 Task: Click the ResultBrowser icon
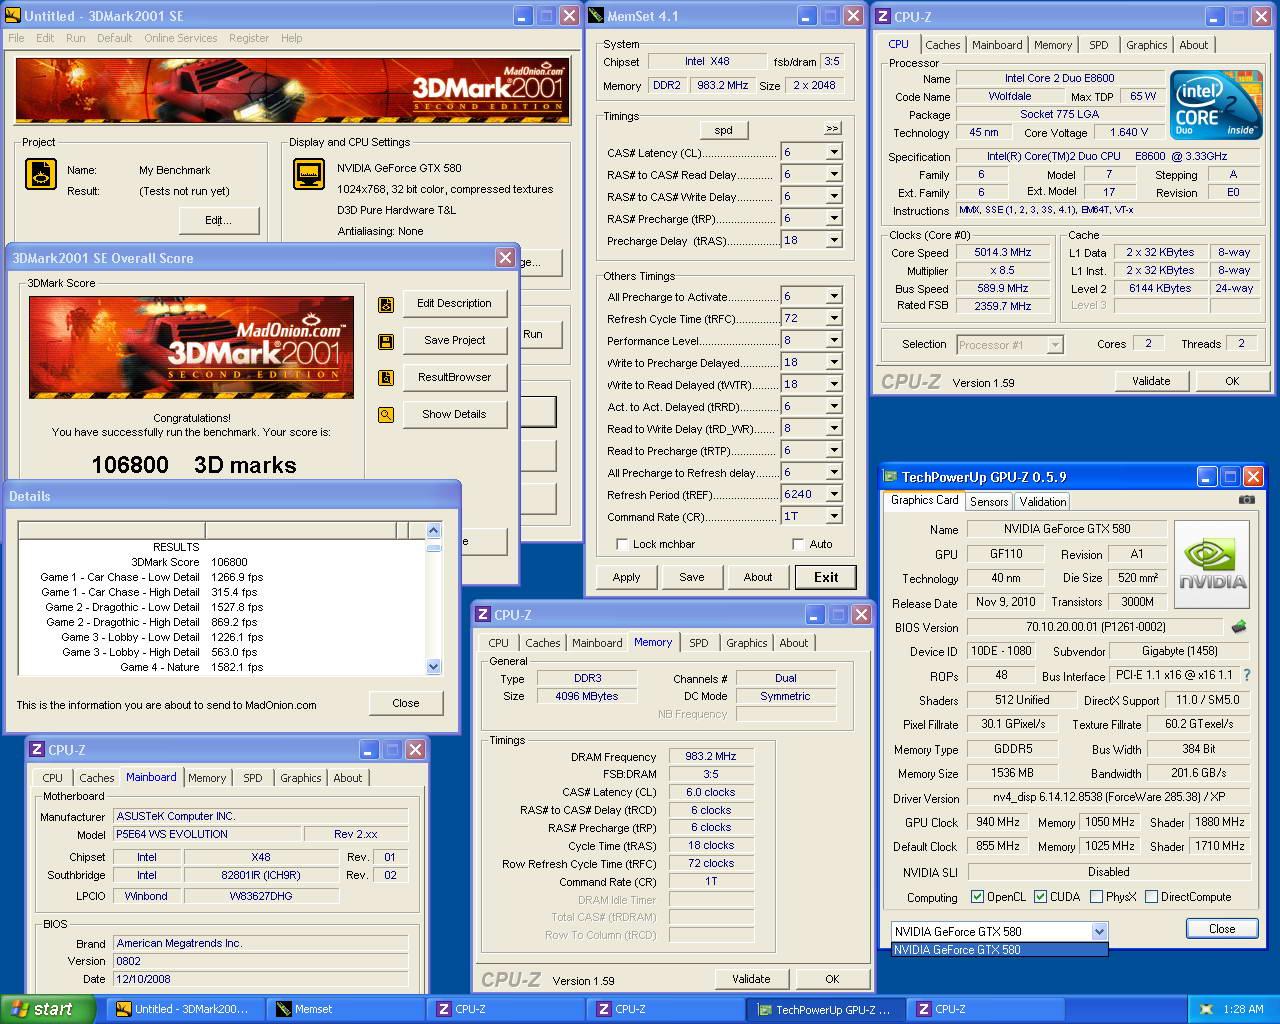386,378
